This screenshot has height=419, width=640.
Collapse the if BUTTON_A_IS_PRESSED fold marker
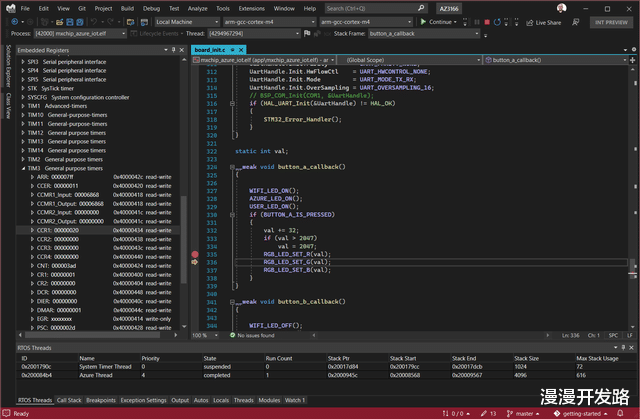click(x=232, y=215)
